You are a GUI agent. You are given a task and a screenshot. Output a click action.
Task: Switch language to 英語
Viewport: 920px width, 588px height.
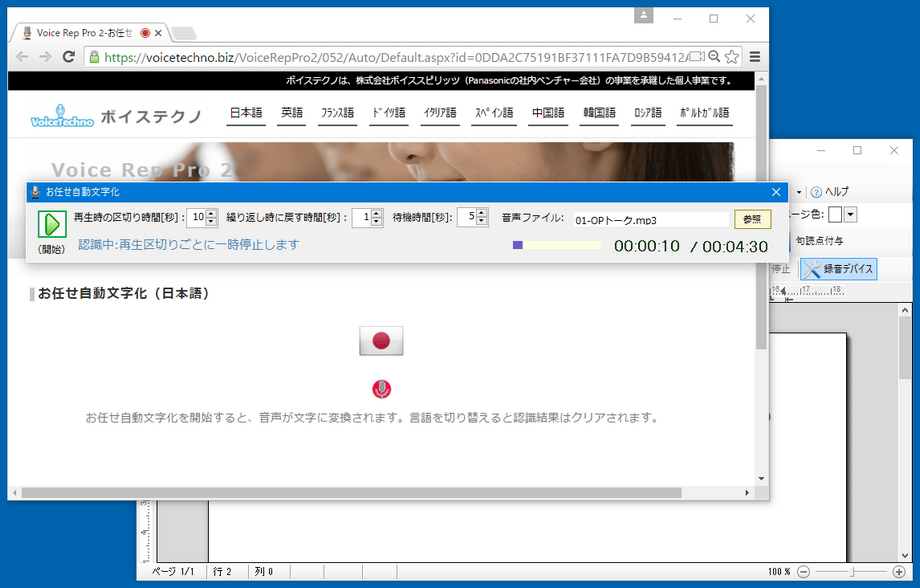(x=292, y=113)
